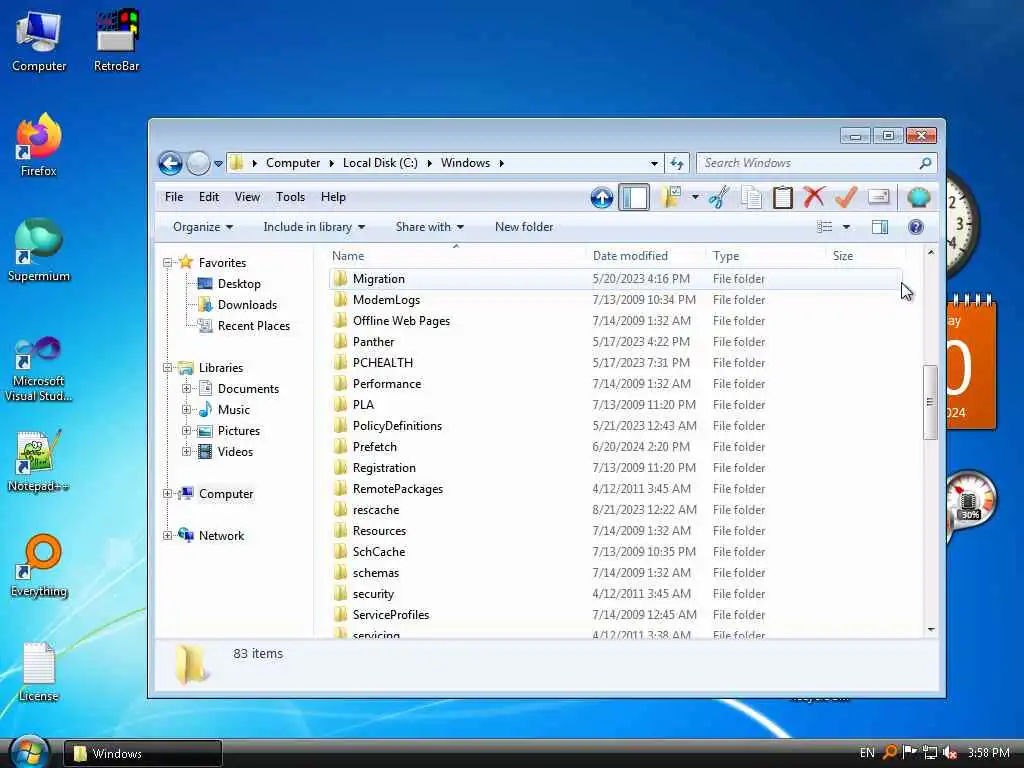Select Local Disk (C:) breadcrumb
The width and height of the screenshot is (1024, 768).
pyautogui.click(x=380, y=163)
